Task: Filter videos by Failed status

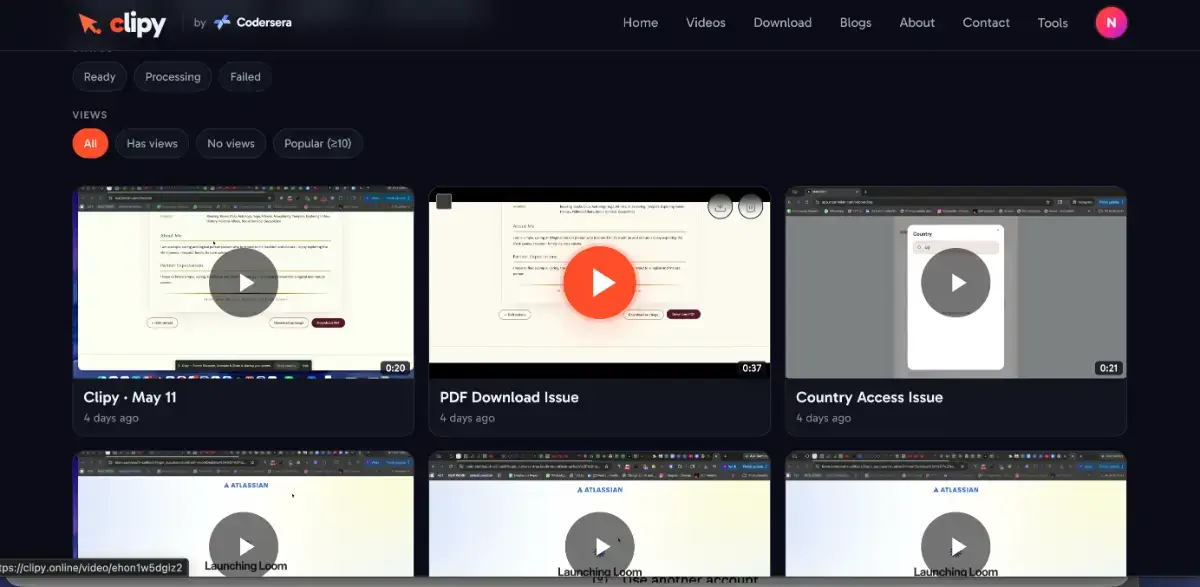Action: [x=245, y=77]
